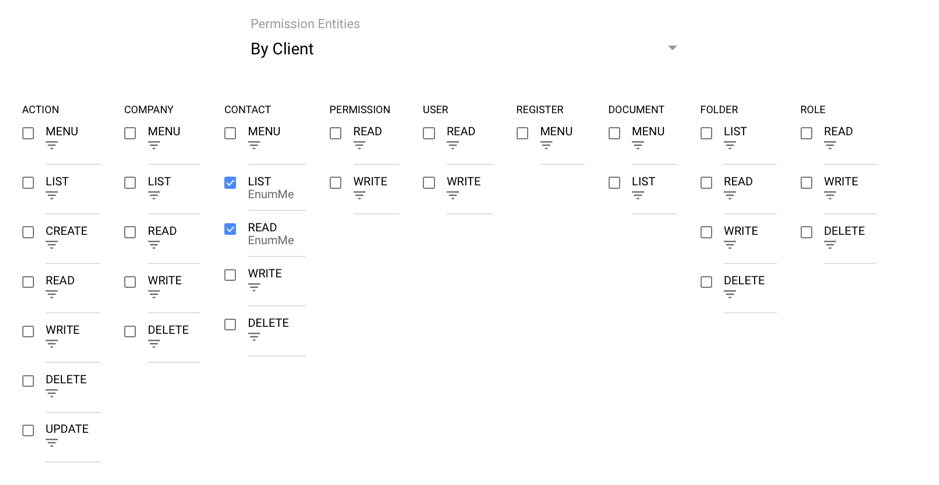Open the filter under USER READ
The width and height of the screenshot is (939, 485).
[x=452, y=146]
